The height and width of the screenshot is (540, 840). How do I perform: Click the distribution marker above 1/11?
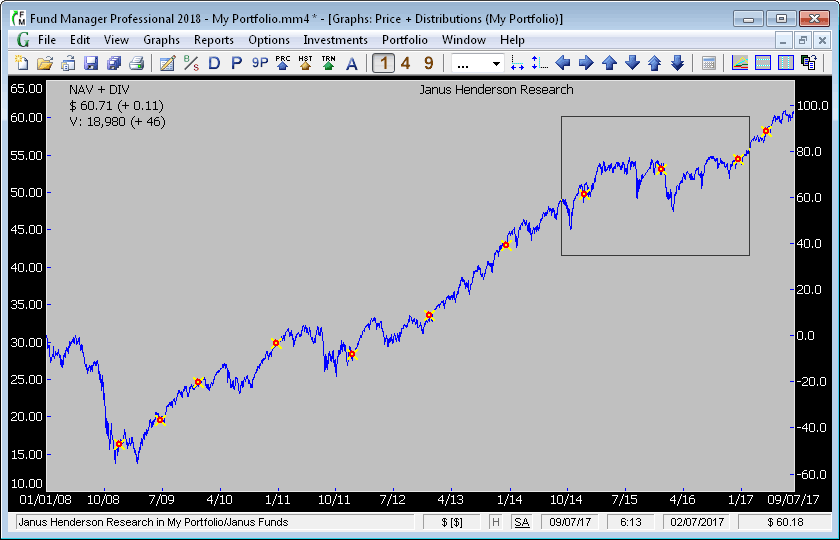click(x=276, y=343)
